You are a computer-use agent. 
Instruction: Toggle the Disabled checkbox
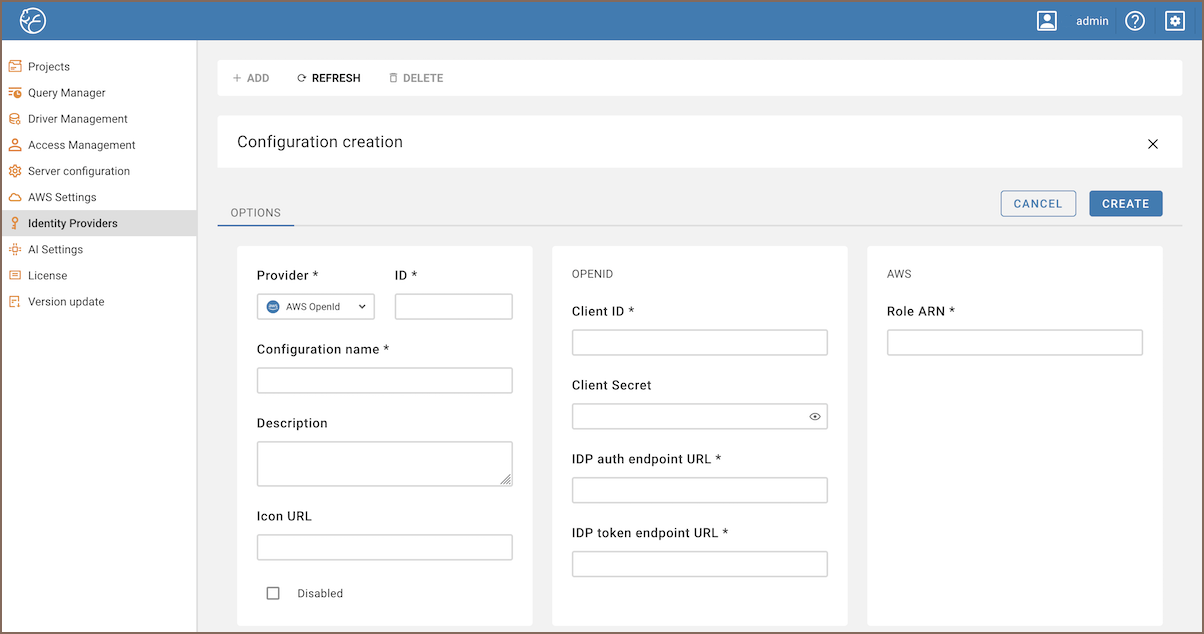pos(273,593)
